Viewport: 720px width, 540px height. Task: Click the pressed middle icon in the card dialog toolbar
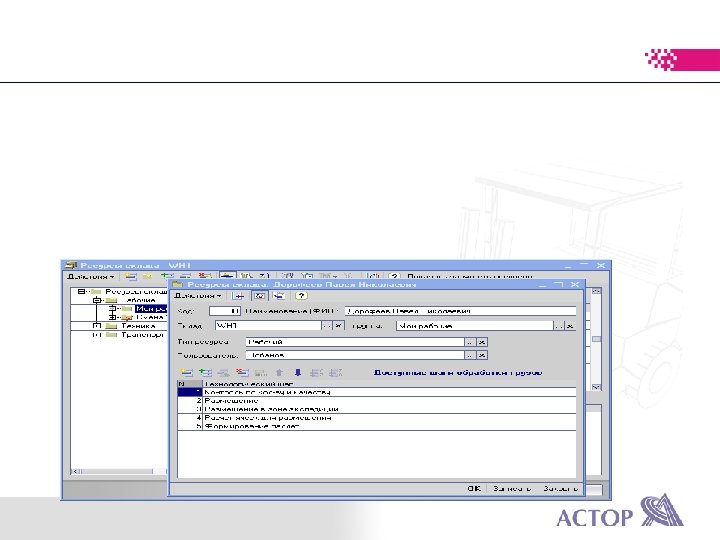coord(259,296)
